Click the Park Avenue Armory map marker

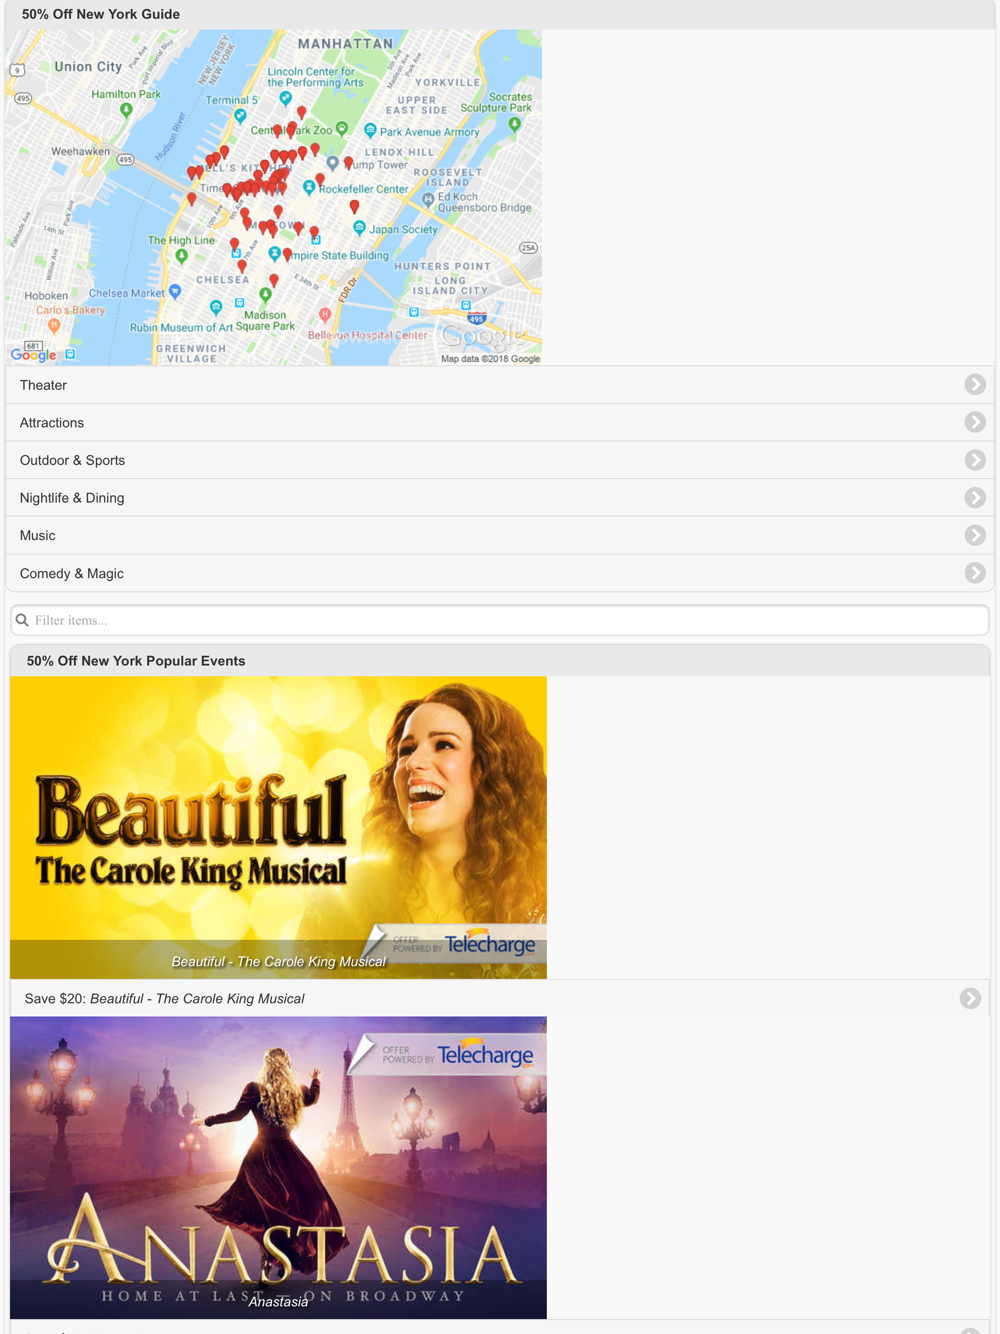(370, 130)
